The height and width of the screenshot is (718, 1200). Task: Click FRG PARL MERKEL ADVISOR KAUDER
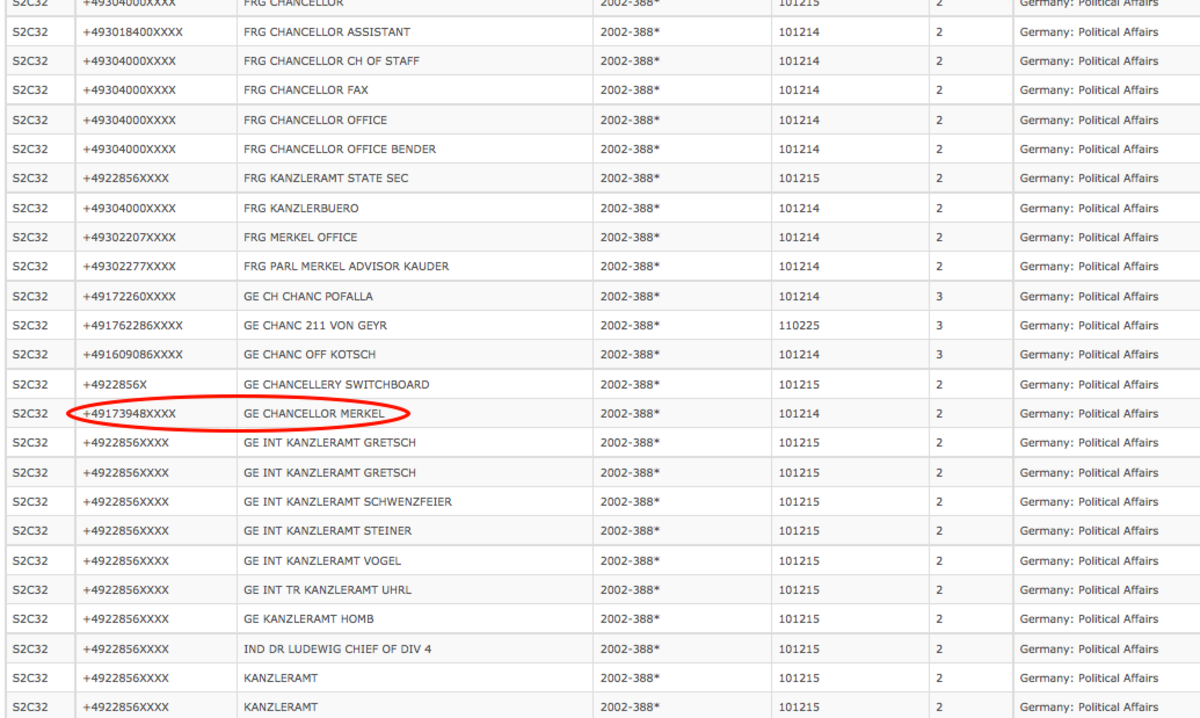click(346, 266)
